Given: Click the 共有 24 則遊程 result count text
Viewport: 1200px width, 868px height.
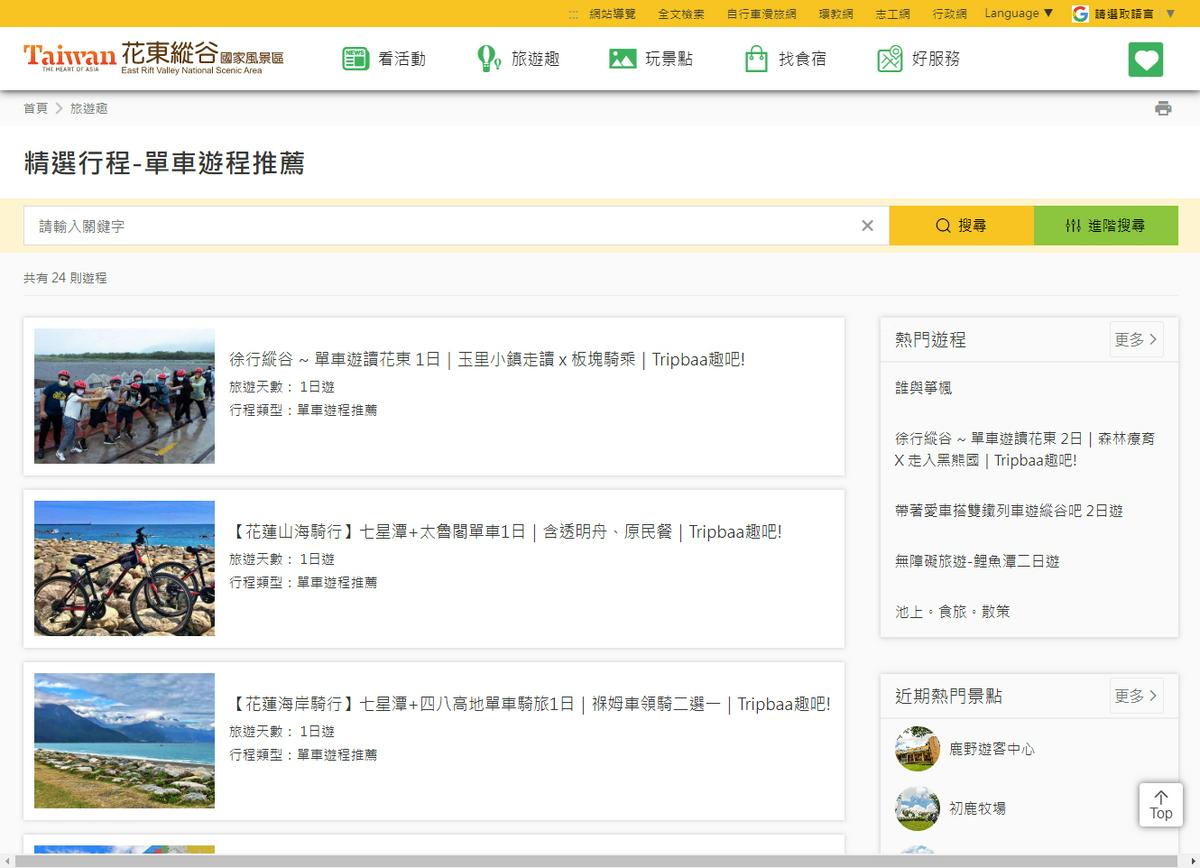Looking at the screenshot, I should point(65,278).
